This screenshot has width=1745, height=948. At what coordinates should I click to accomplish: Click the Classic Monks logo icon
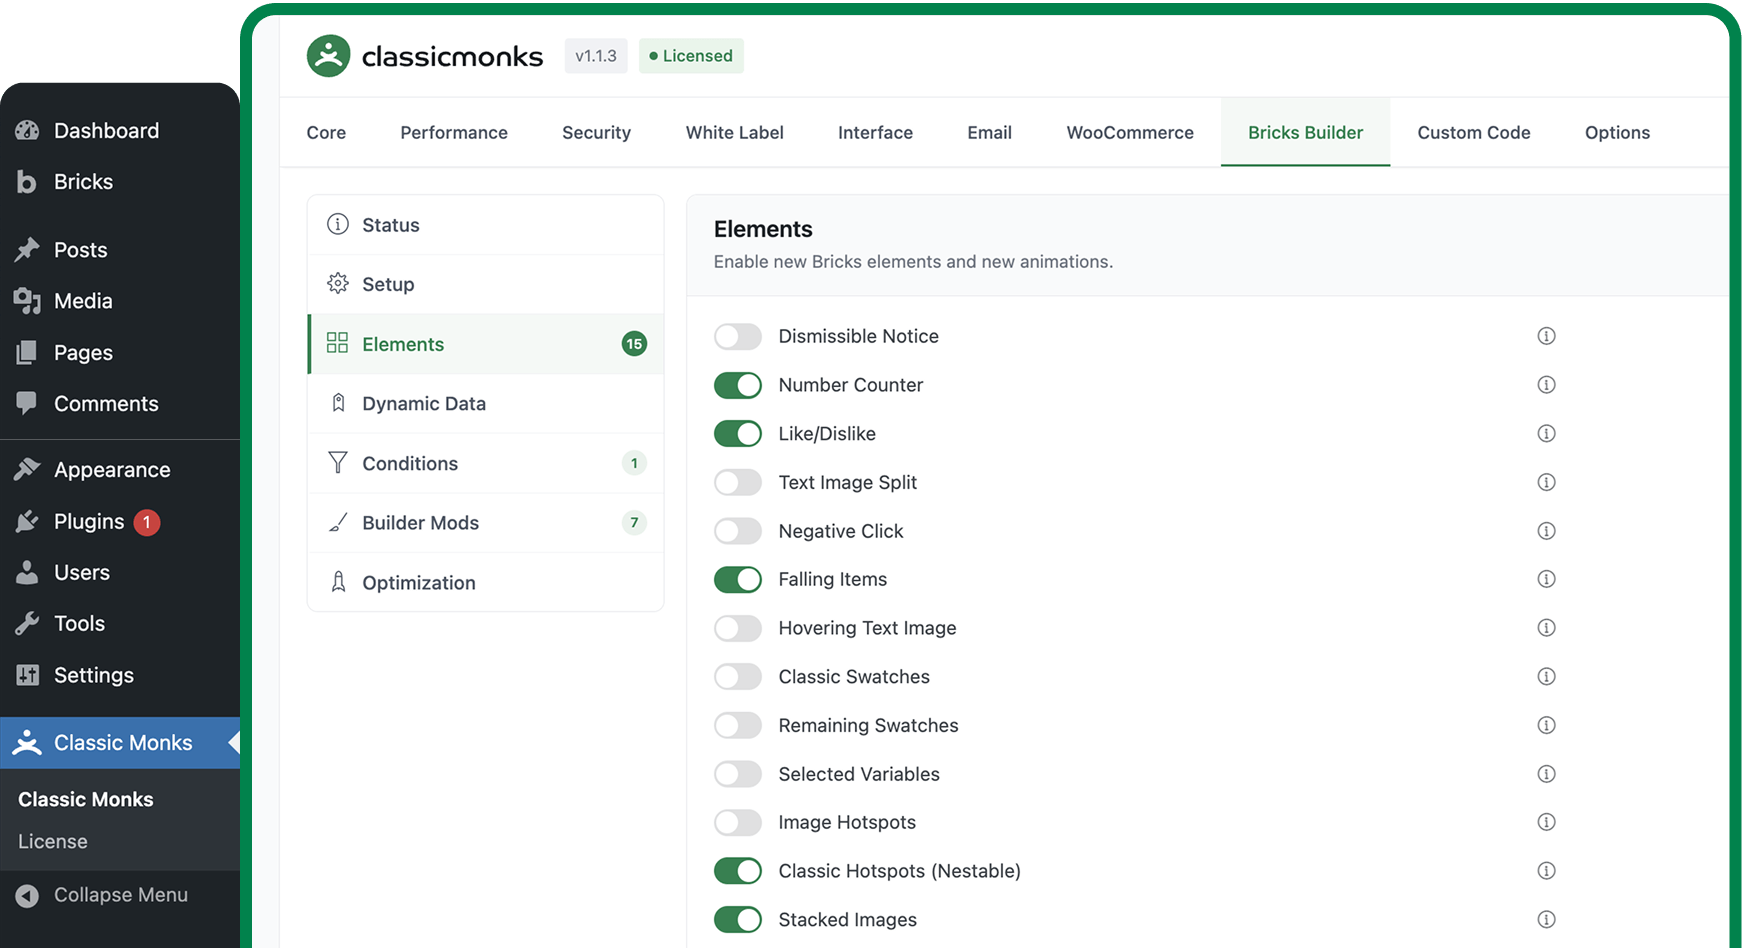point(328,56)
